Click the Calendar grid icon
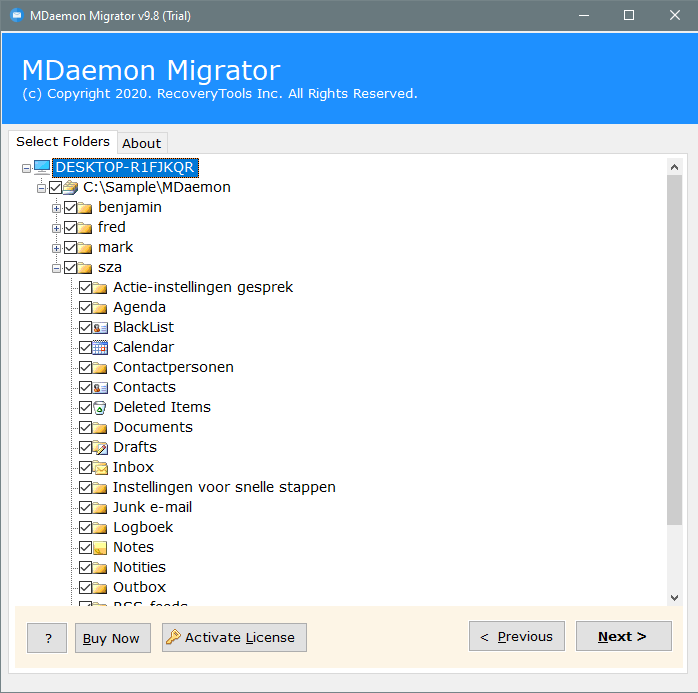This screenshot has width=698, height=693. coord(100,348)
